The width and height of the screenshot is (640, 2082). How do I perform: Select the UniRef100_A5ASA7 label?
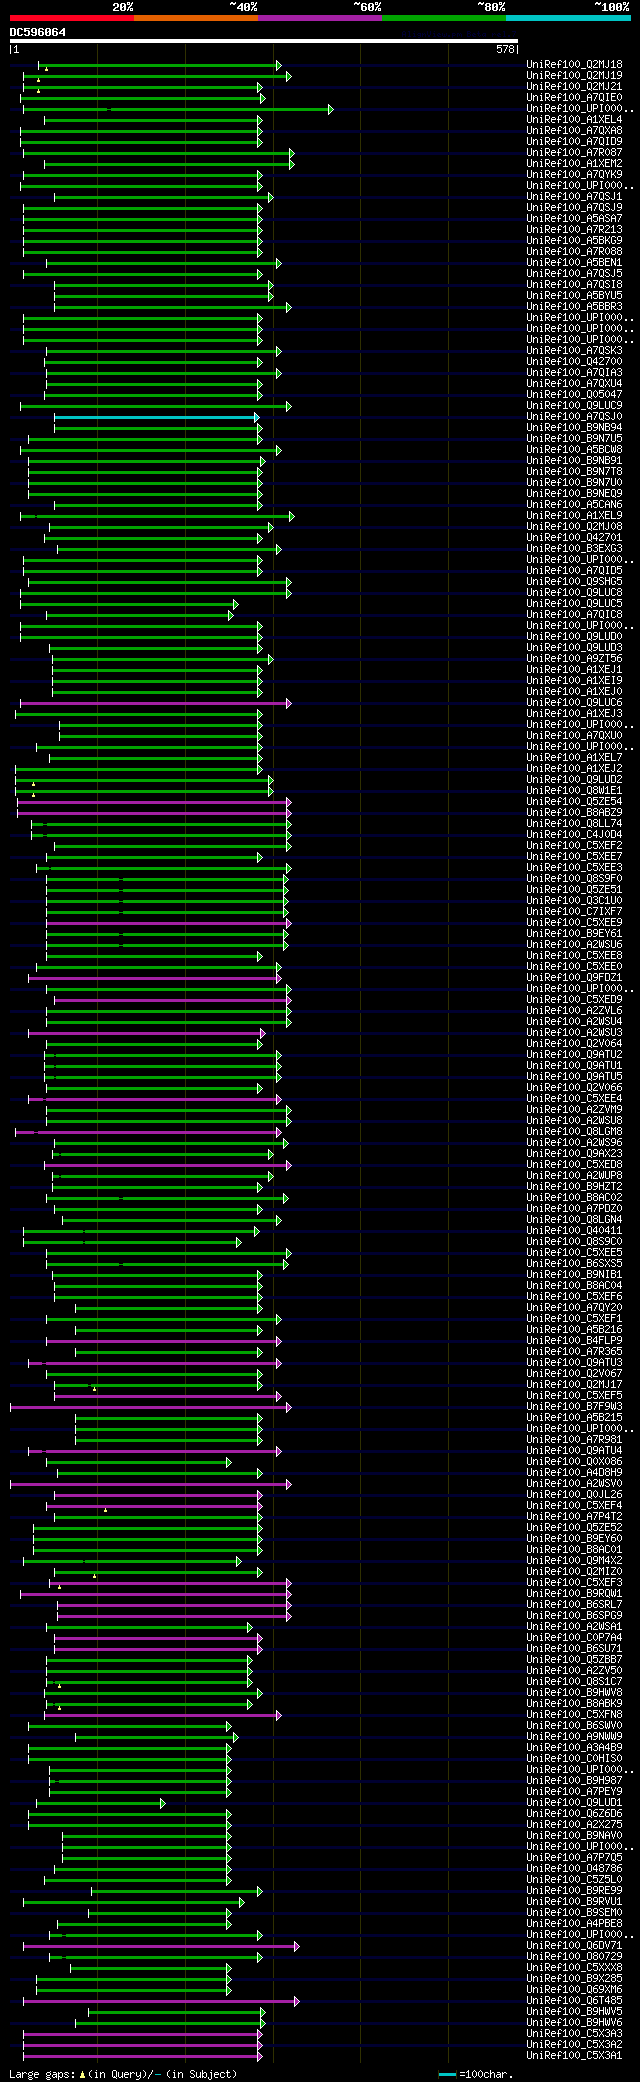[x=574, y=219]
